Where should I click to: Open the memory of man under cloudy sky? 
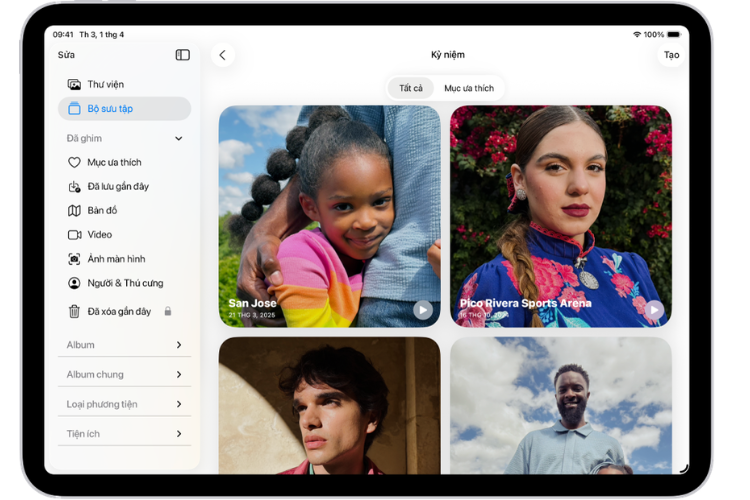(561, 406)
